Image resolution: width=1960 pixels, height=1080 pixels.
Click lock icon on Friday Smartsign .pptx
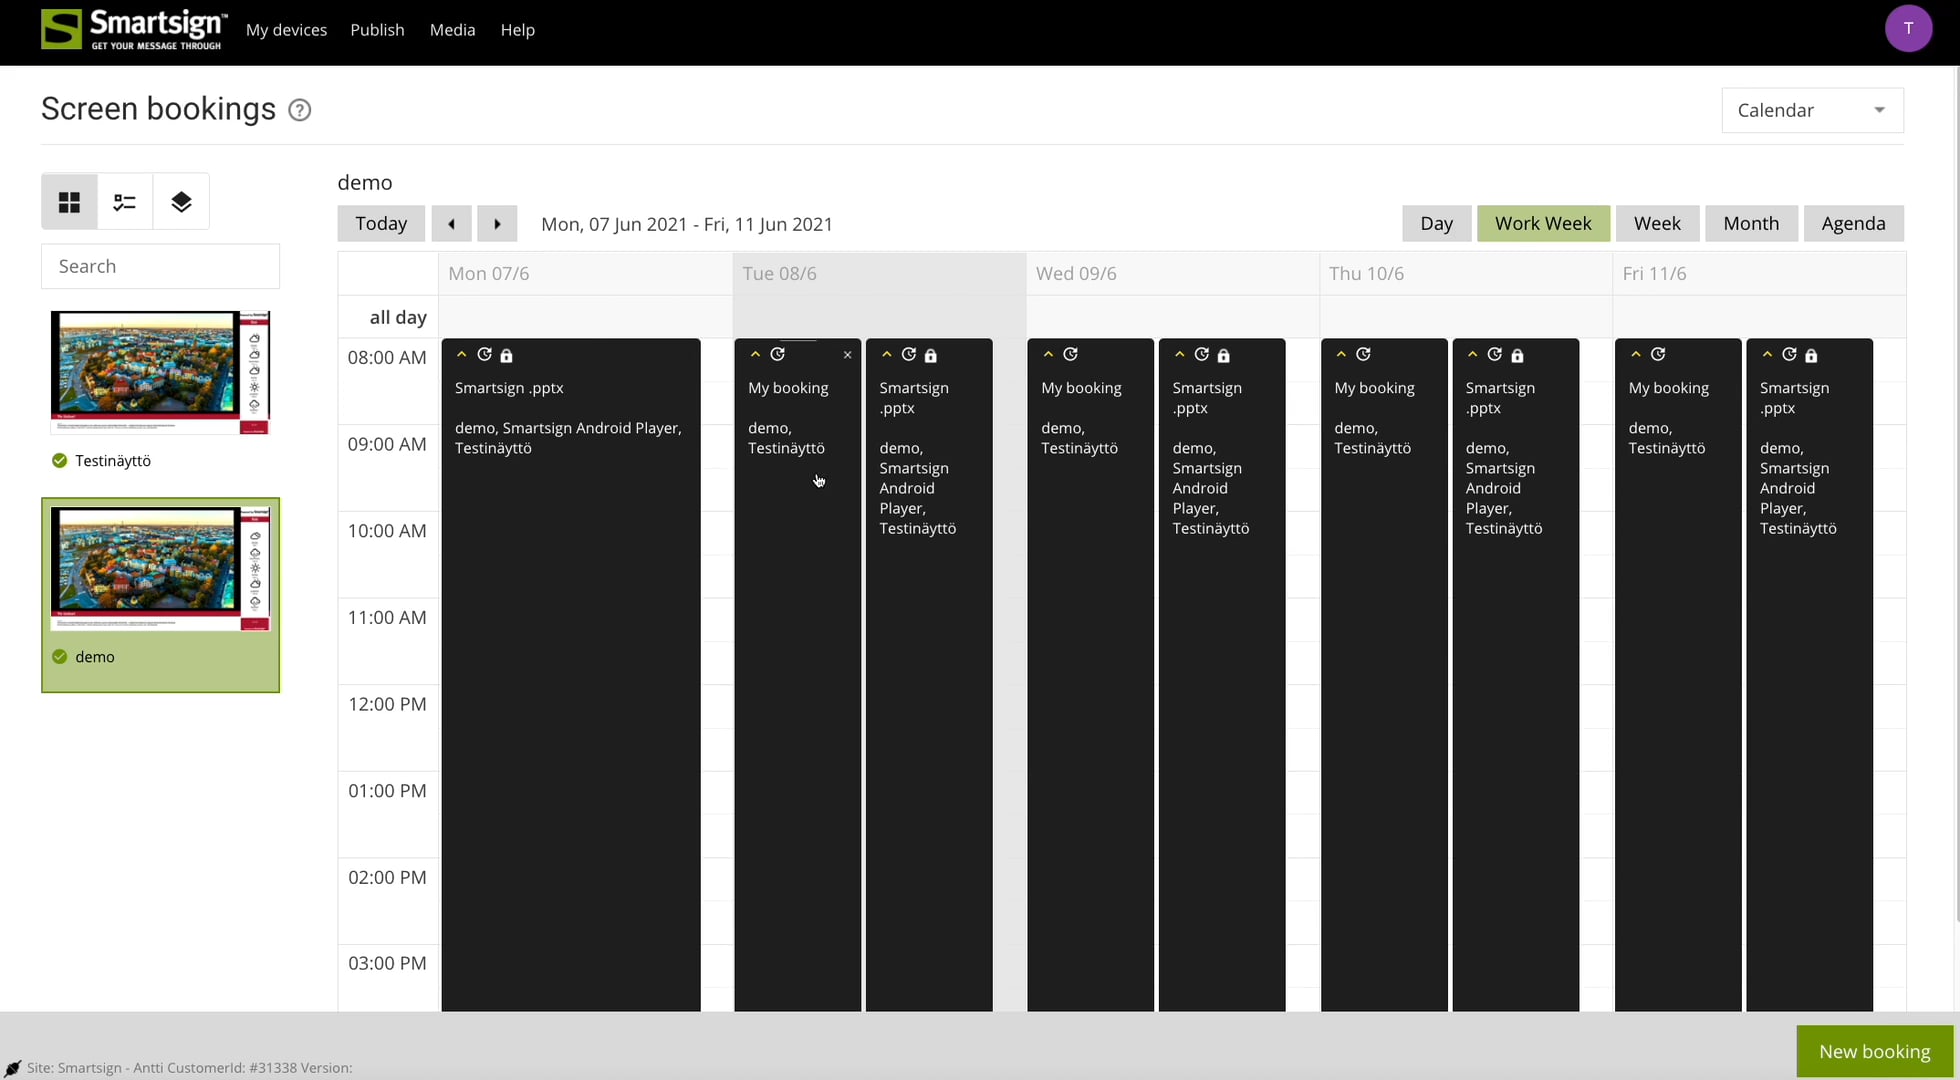(x=1811, y=355)
